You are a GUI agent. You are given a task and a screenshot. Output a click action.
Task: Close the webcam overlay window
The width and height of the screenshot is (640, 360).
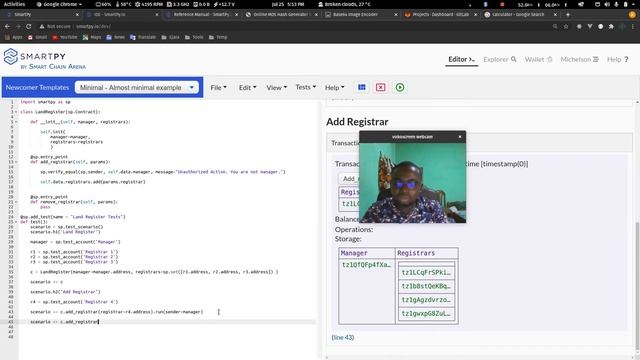[460, 137]
